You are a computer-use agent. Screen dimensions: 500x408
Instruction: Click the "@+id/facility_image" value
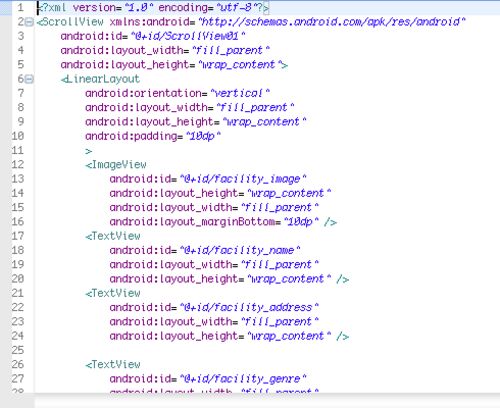point(243,179)
